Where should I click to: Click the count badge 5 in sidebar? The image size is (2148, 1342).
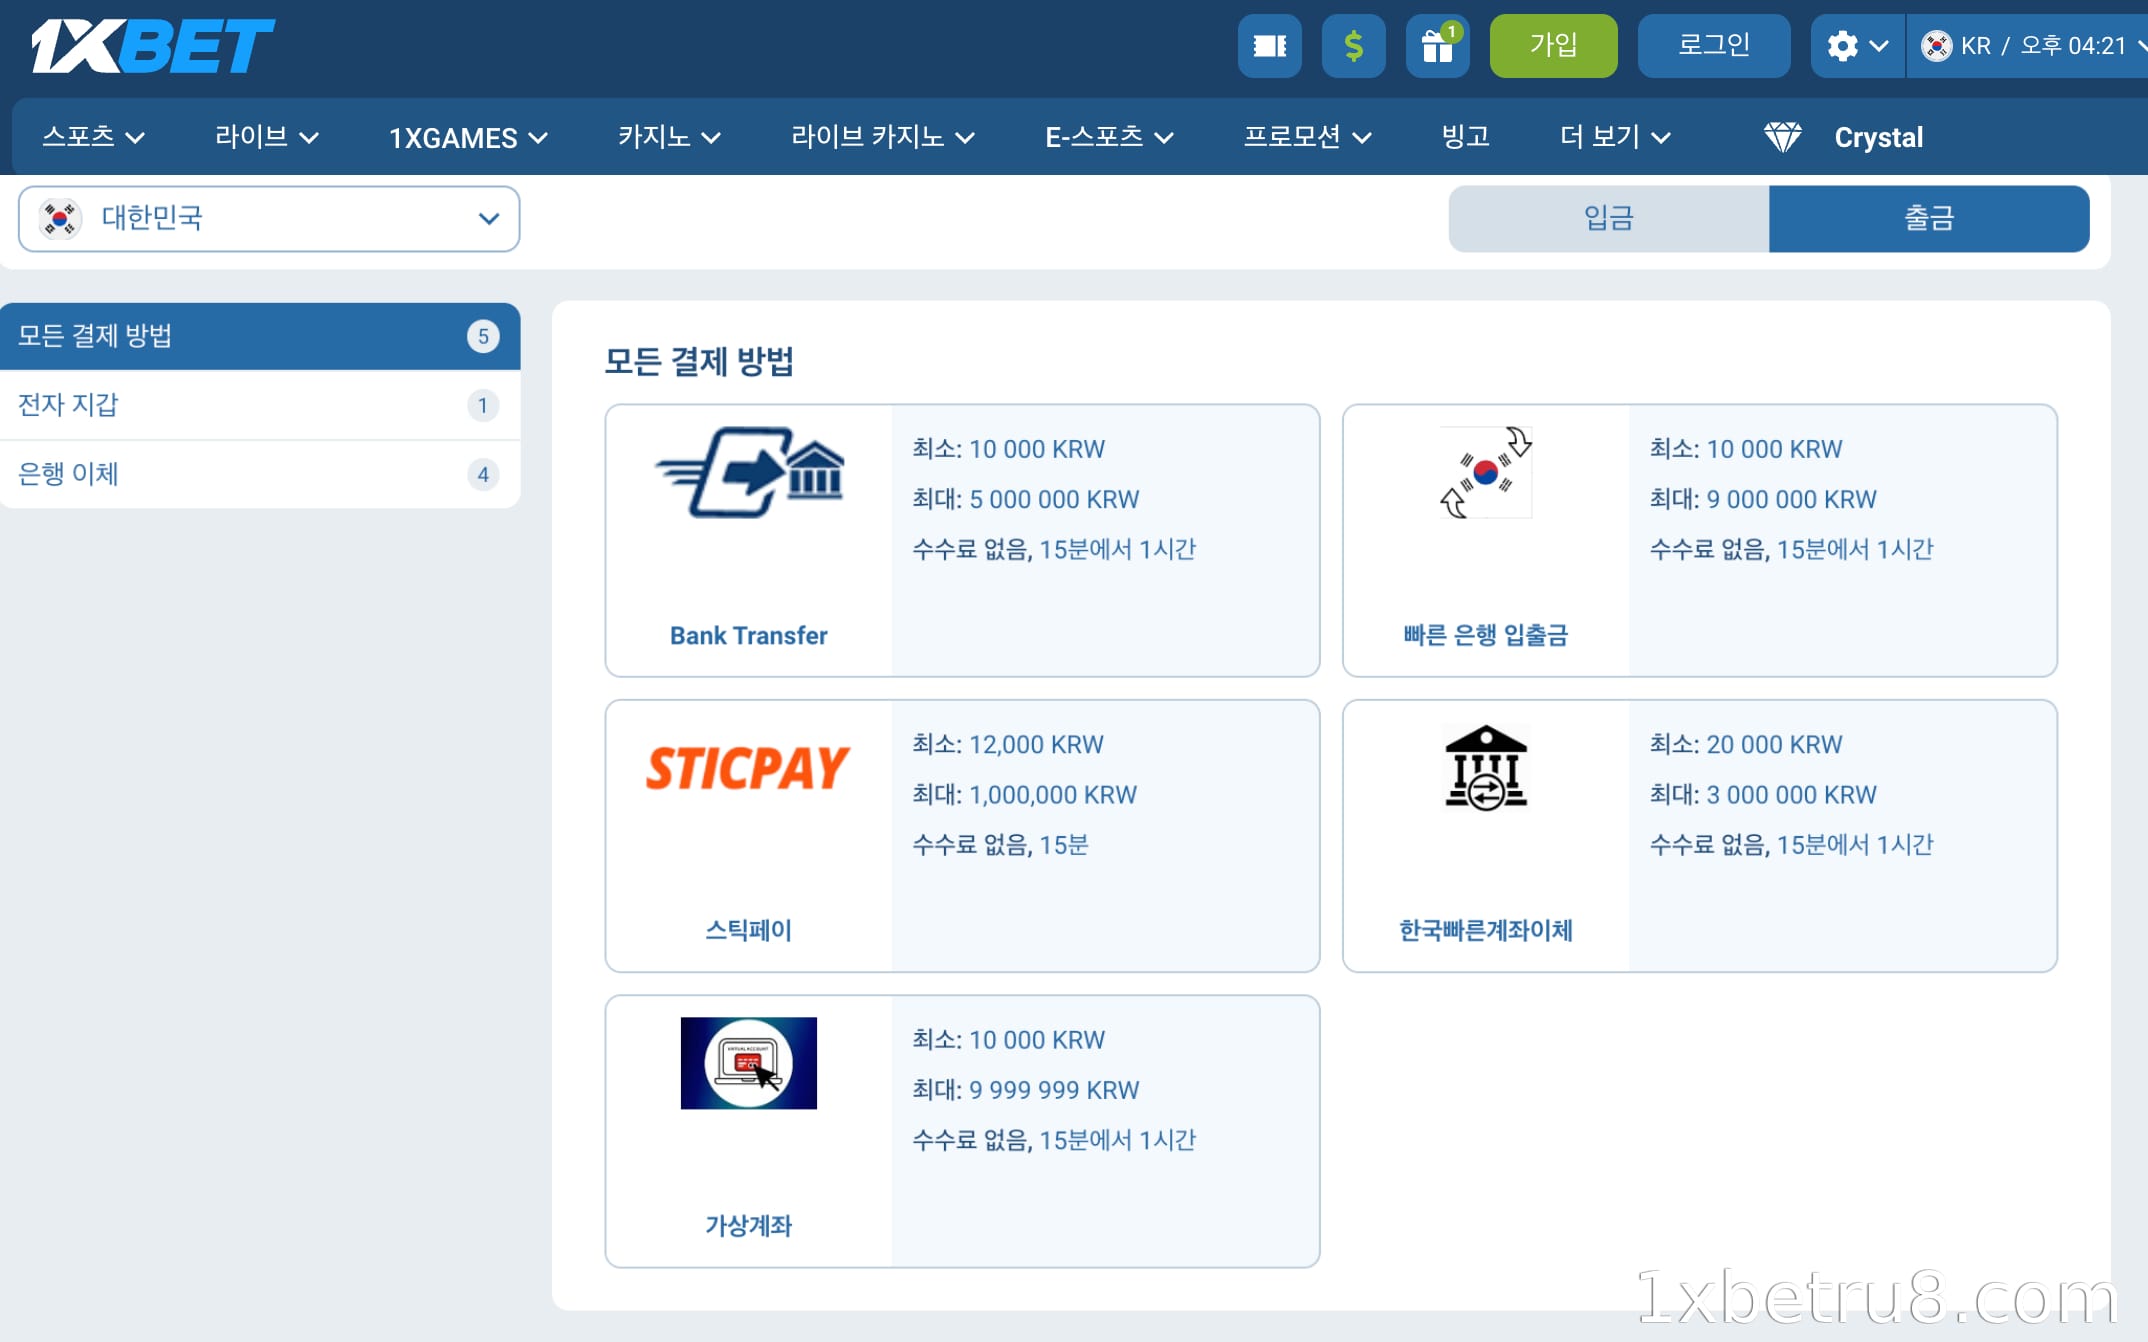click(x=483, y=336)
